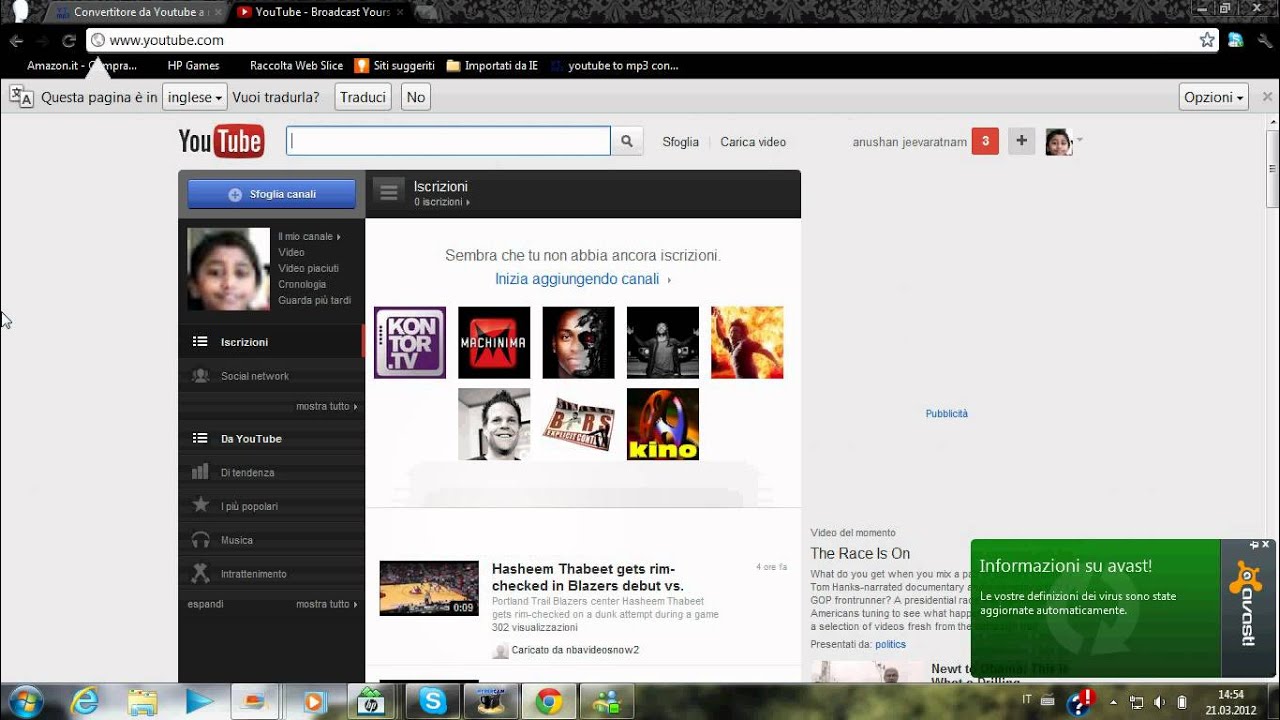The width and height of the screenshot is (1280, 720).
Task: Click the I più popolari star icon
Action: point(200,506)
